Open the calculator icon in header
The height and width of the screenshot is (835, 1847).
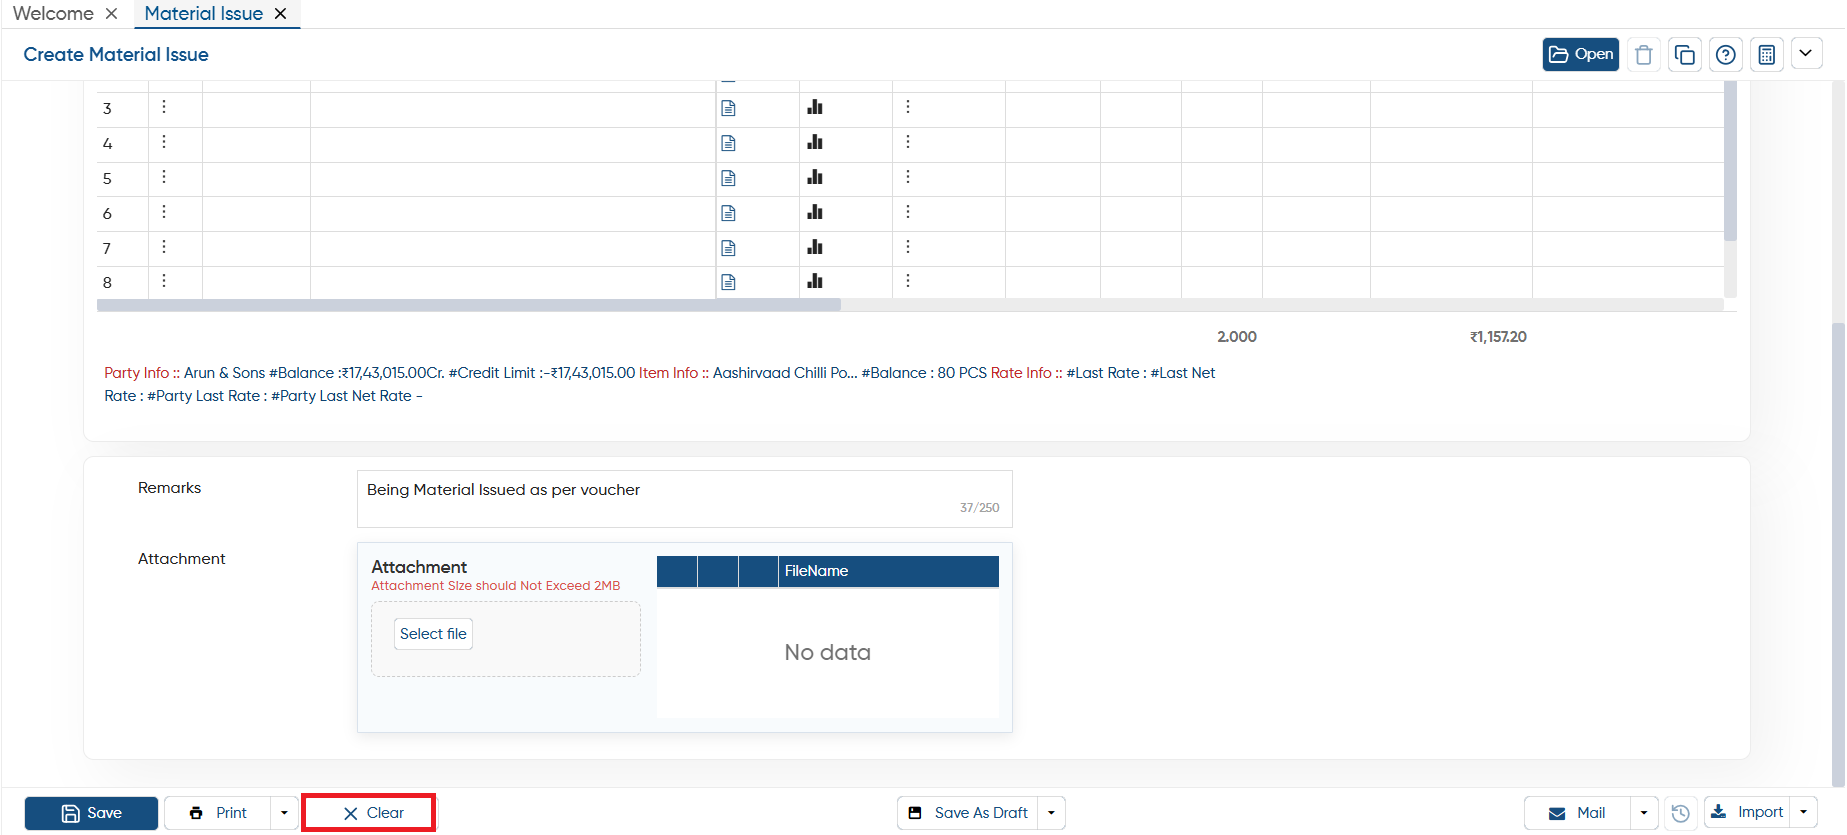point(1767,55)
